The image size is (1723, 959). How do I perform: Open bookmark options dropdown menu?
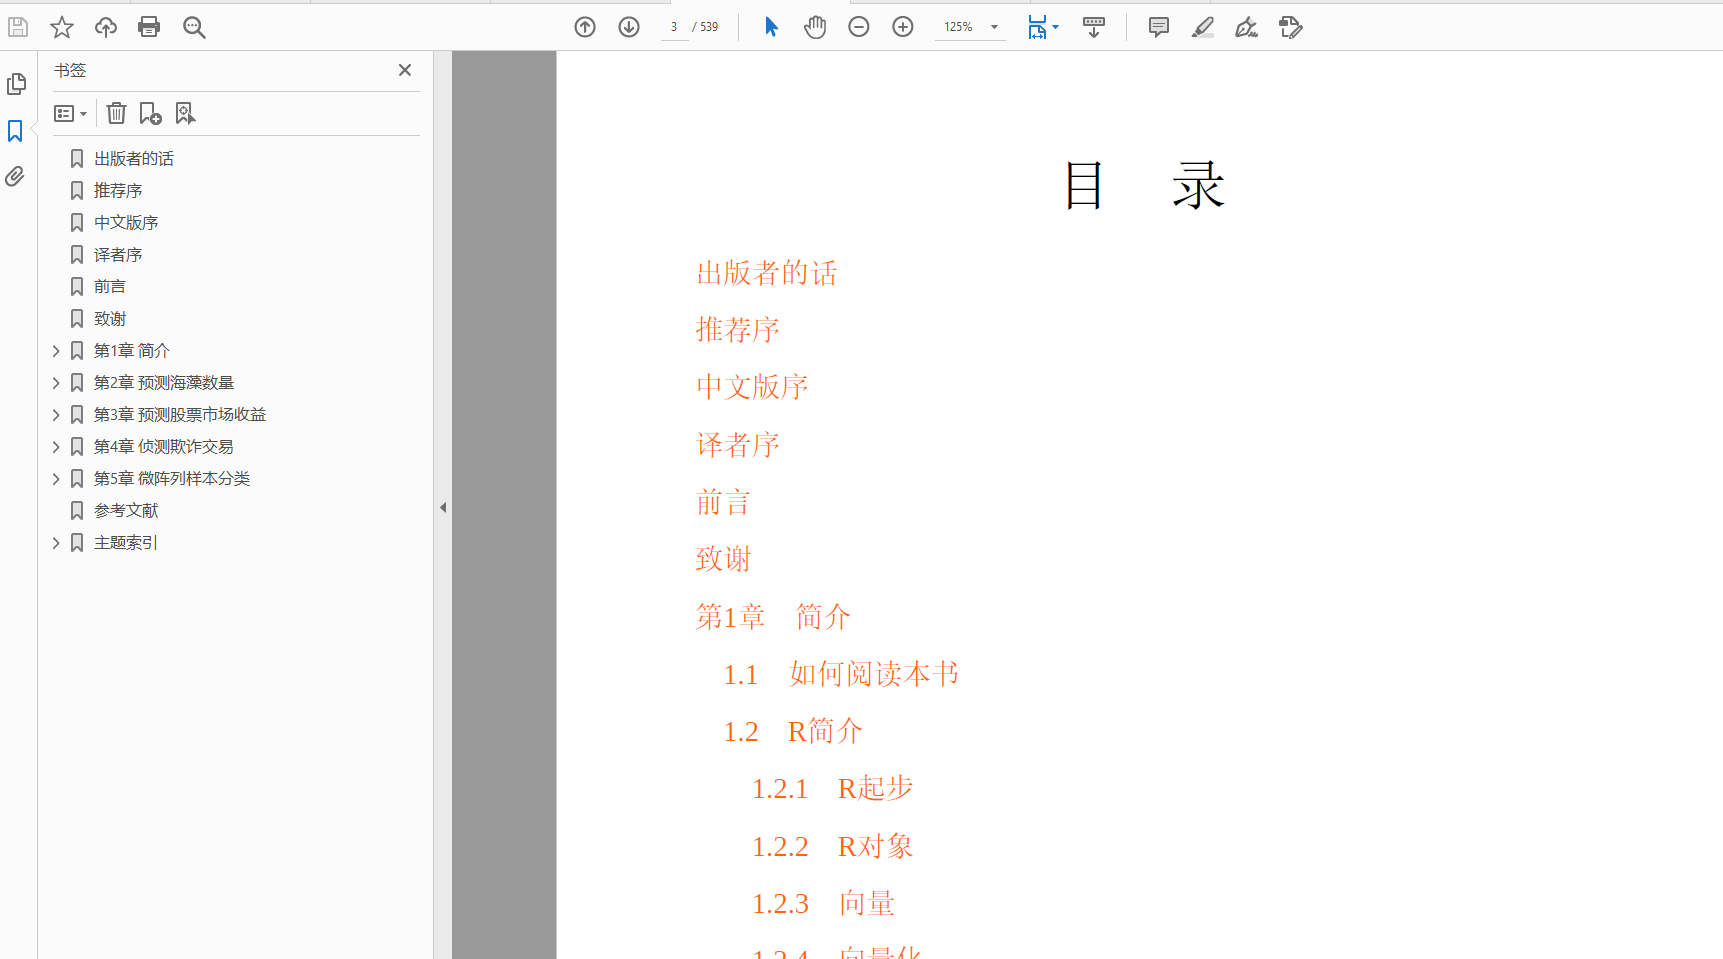[x=70, y=113]
